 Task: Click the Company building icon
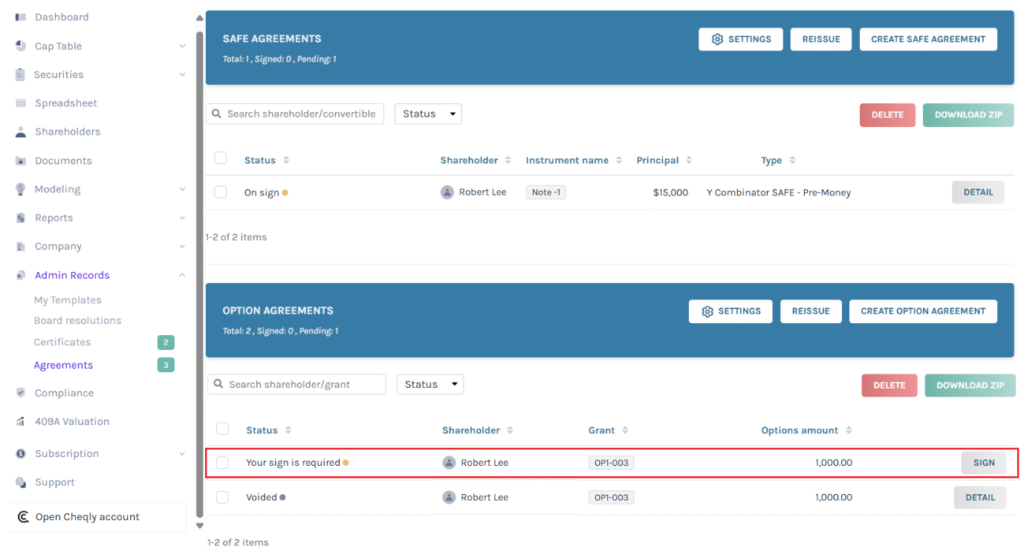tap(20, 246)
